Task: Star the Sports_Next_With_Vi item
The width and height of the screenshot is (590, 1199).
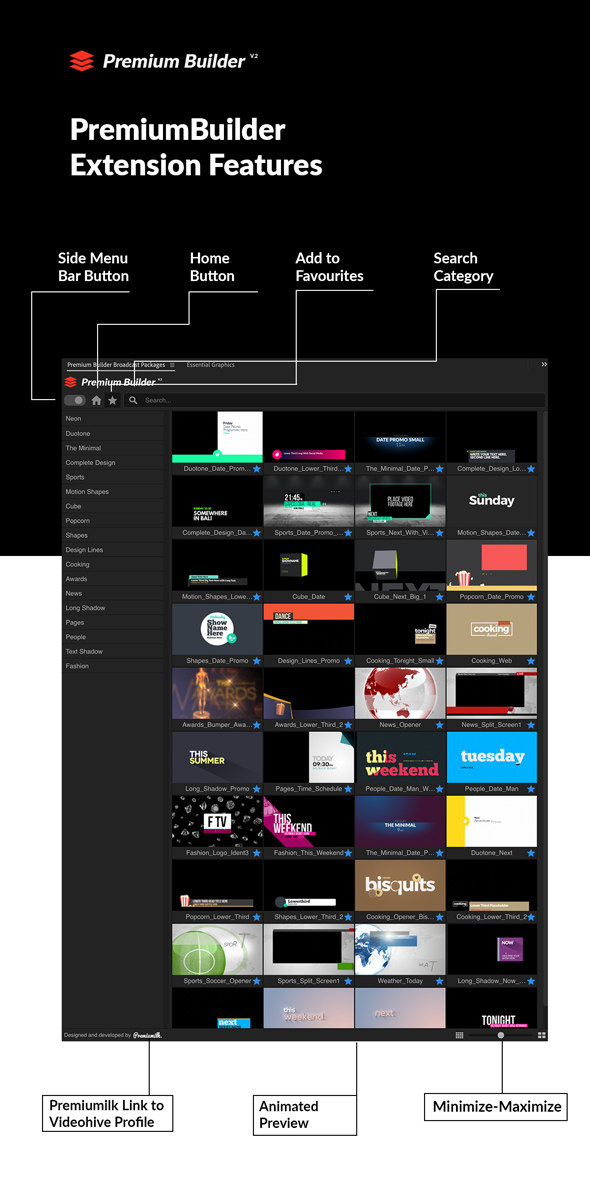Action: coord(439,533)
